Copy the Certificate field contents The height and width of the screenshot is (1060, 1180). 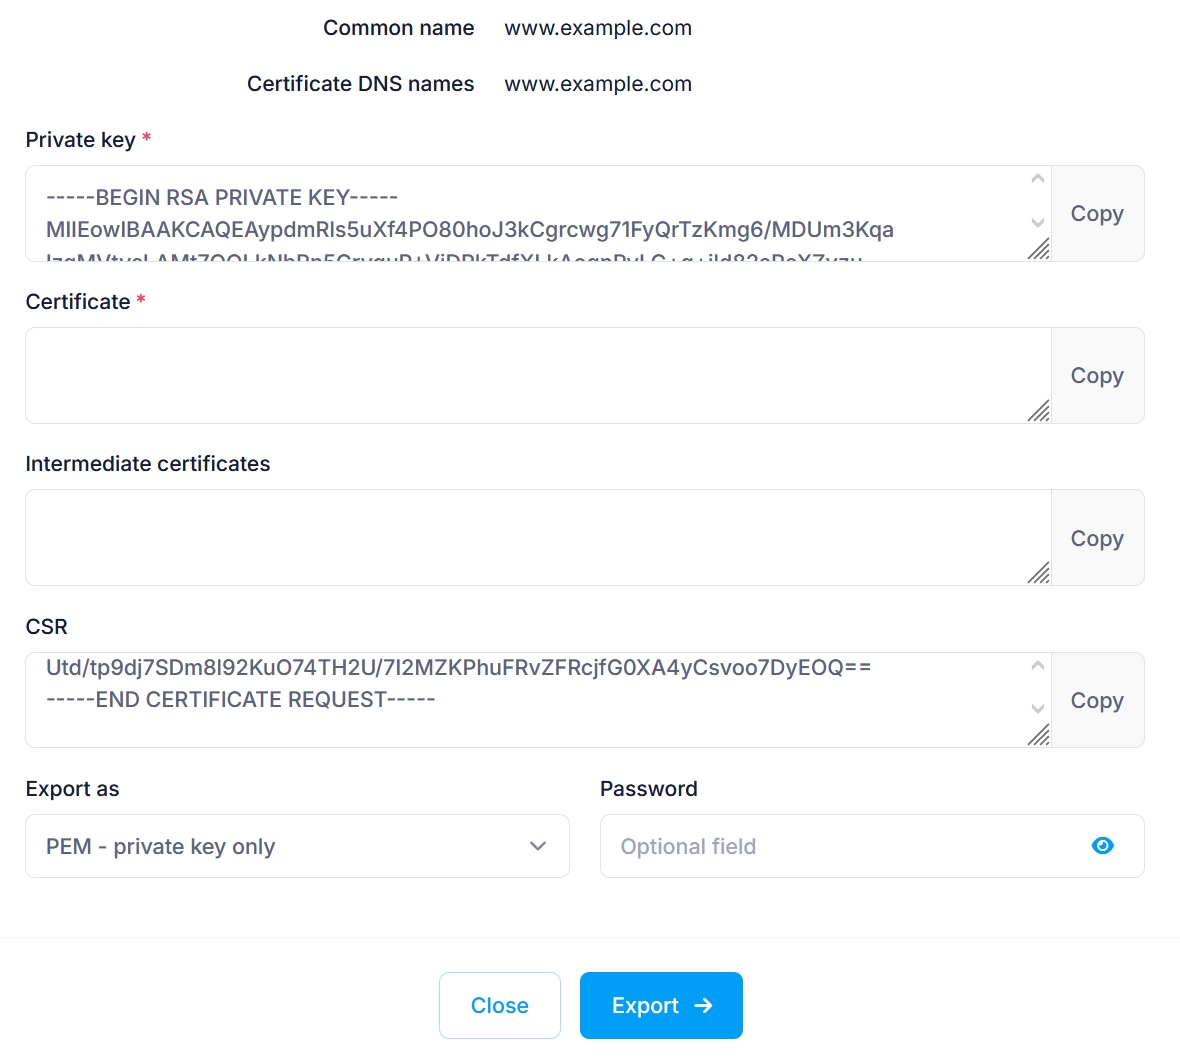point(1097,376)
